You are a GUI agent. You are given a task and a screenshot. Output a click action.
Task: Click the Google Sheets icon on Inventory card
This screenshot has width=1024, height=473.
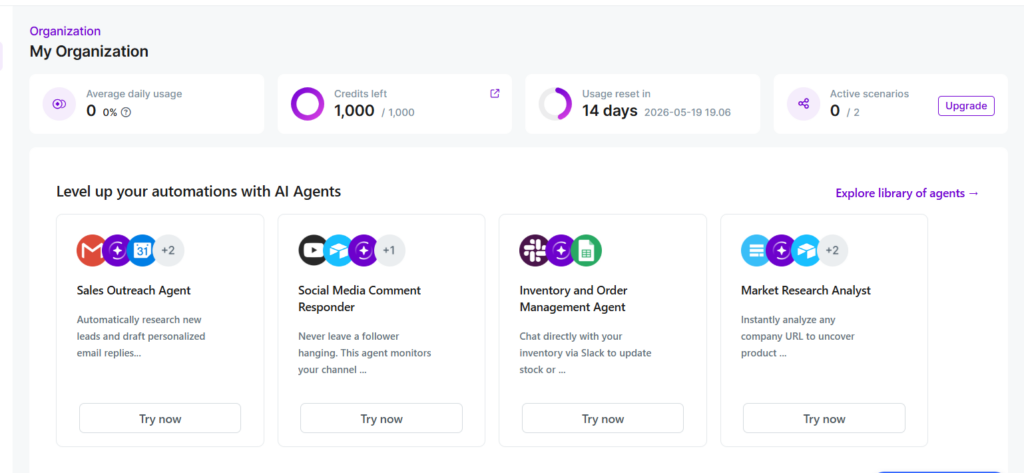(586, 250)
